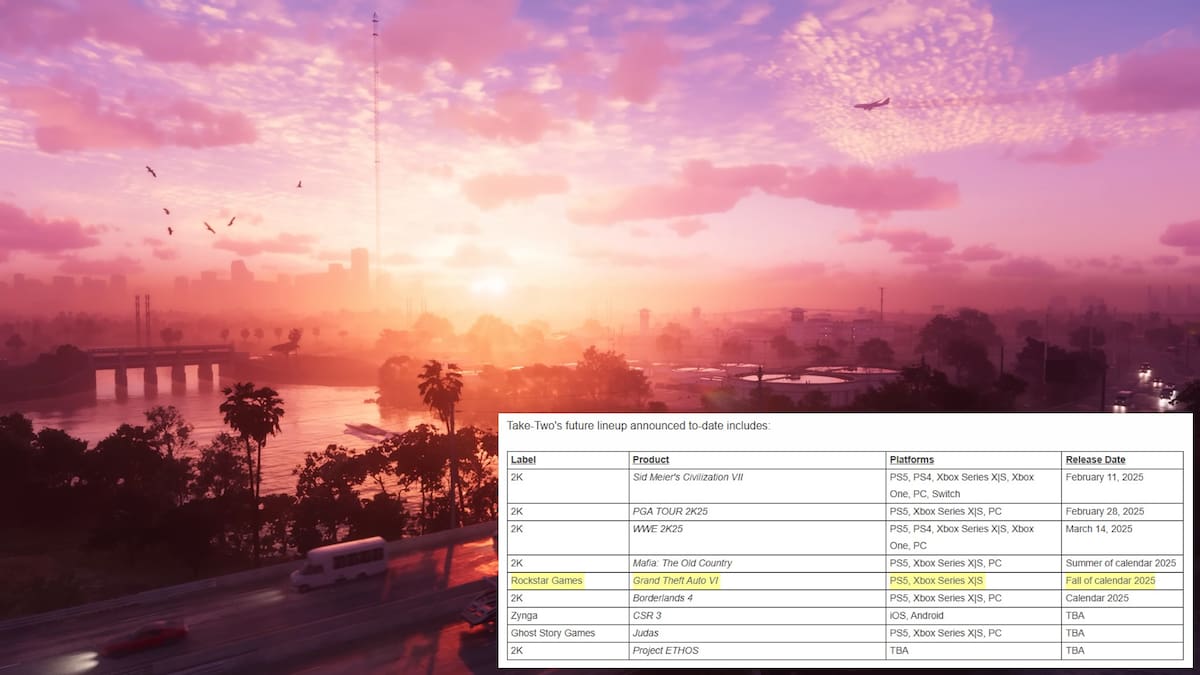Click the "Calendar 2025" release date cell
The image size is (1200, 675).
tap(1097, 598)
